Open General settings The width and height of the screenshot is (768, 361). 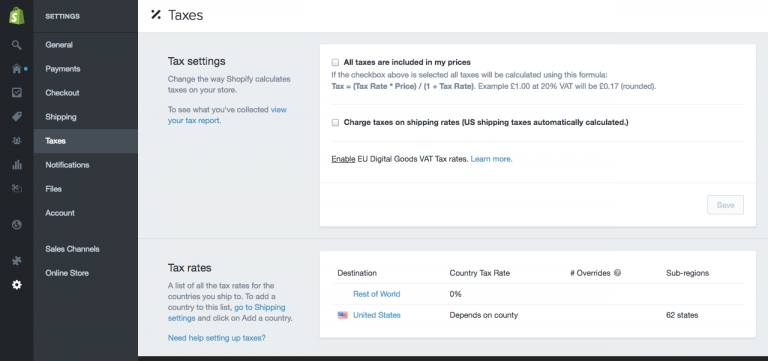pyautogui.click(x=85, y=45)
